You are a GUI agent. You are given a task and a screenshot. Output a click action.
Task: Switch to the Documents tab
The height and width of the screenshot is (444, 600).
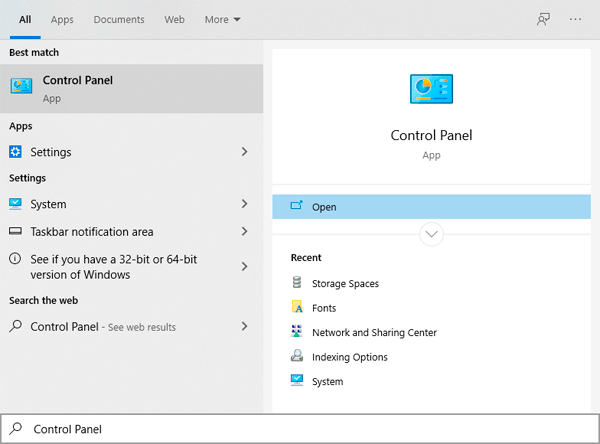(119, 19)
